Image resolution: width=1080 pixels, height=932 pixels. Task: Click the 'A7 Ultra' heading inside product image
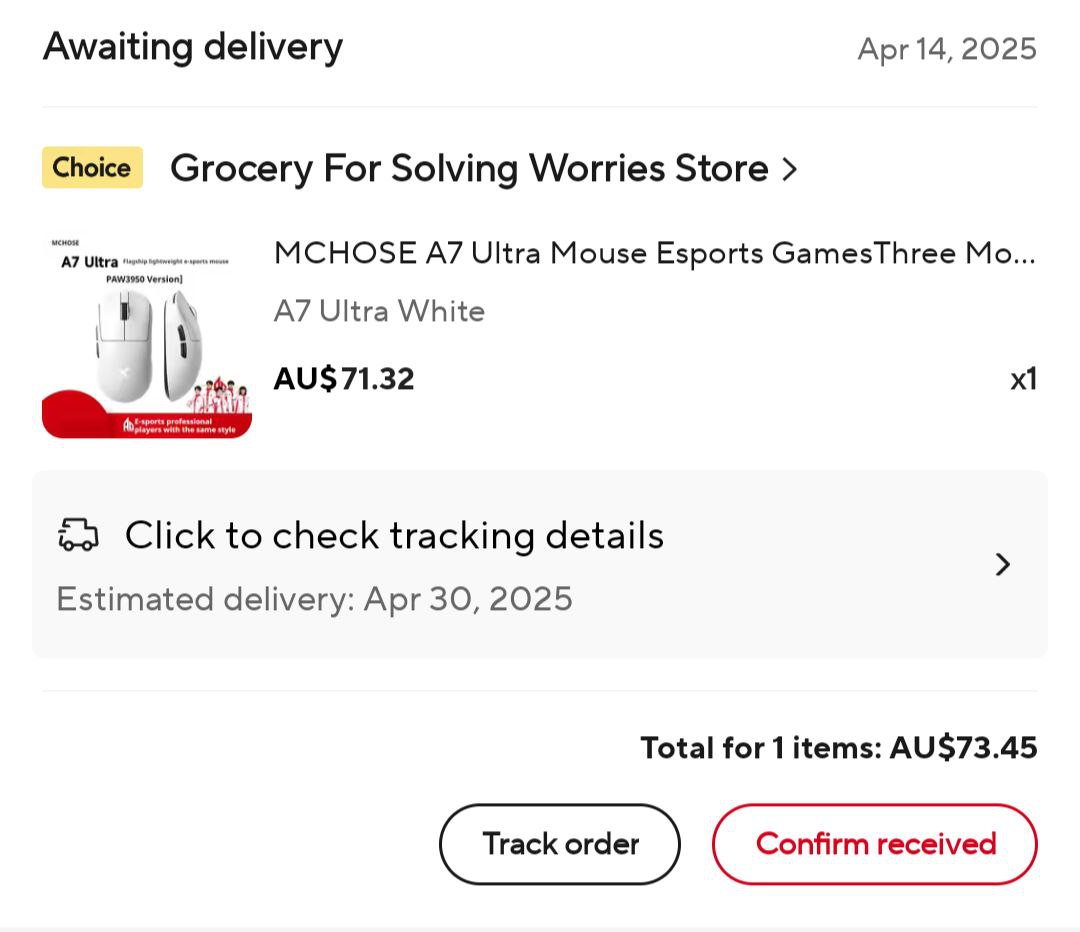click(x=89, y=263)
